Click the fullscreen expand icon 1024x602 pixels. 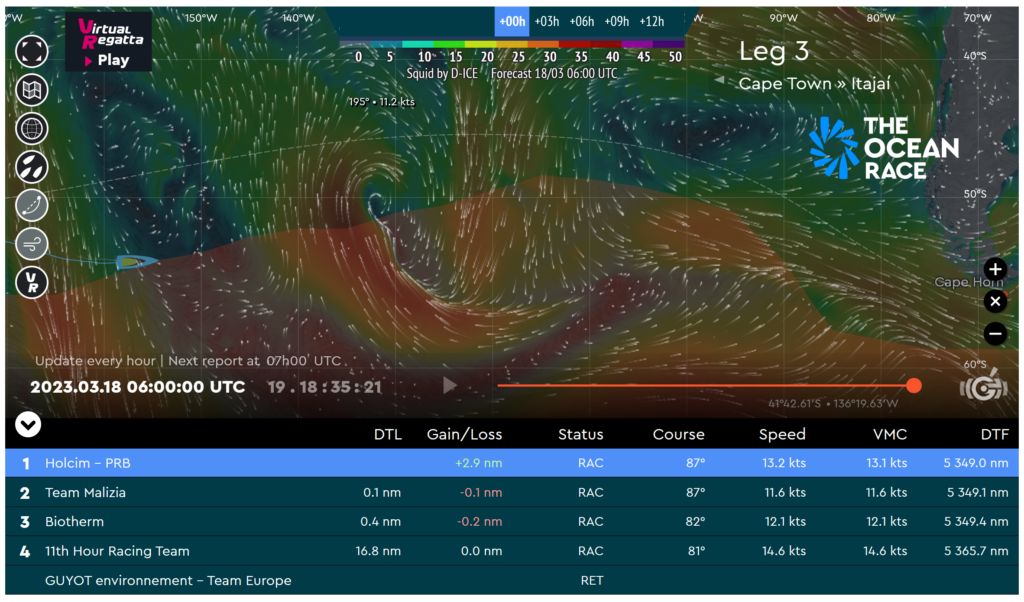[x=31, y=52]
